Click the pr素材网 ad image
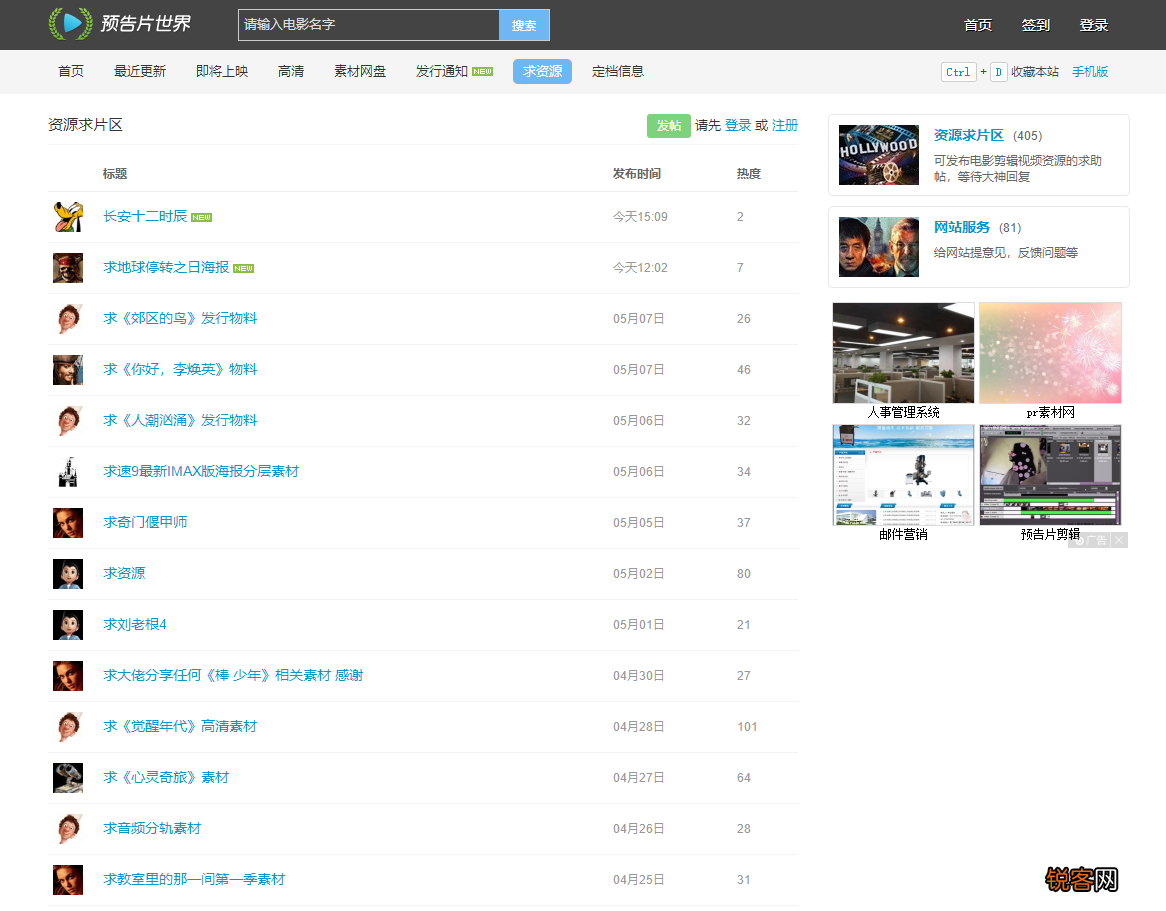 1050,353
